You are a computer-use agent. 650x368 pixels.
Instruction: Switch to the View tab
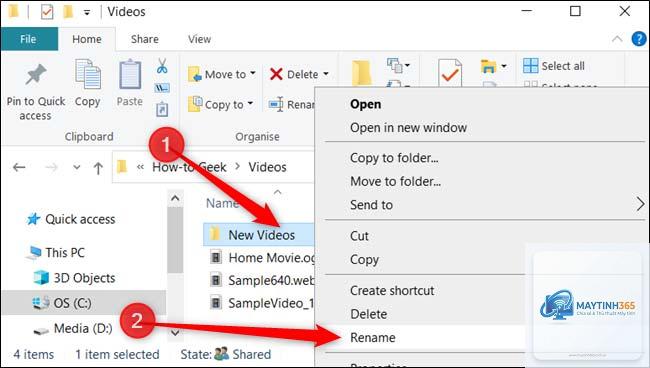point(199,39)
